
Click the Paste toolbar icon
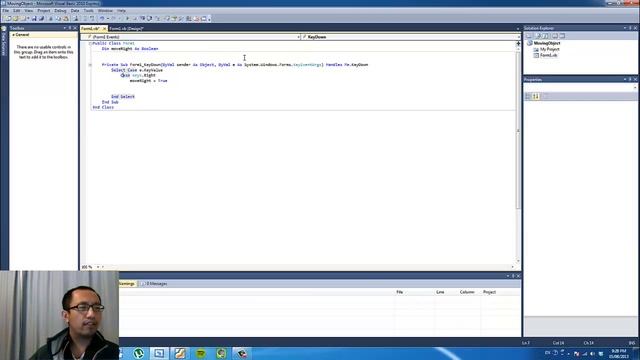[x=65, y=18]
